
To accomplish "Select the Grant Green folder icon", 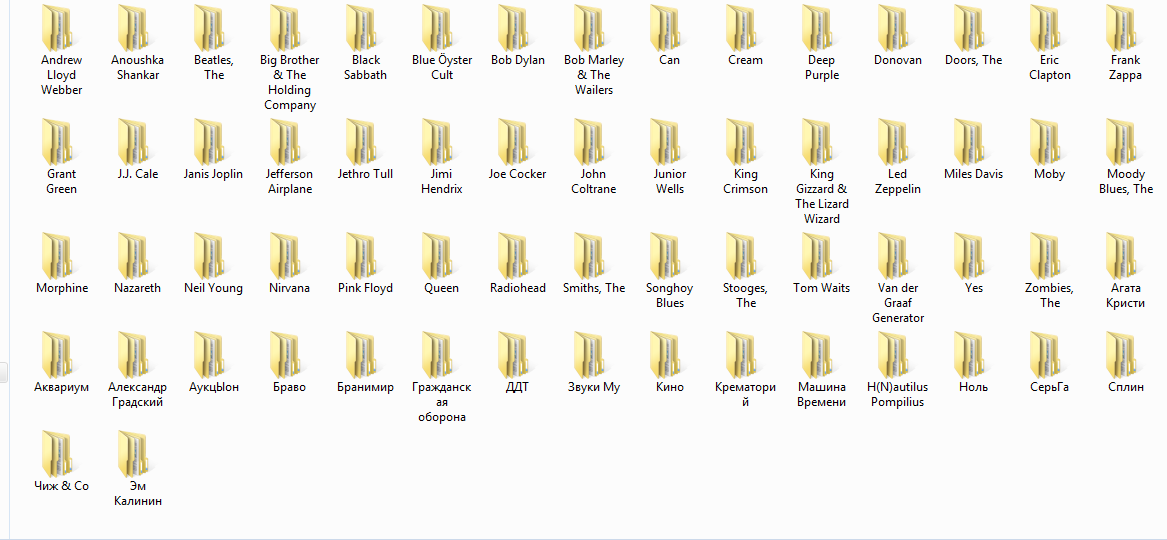I will pos(57,141).
